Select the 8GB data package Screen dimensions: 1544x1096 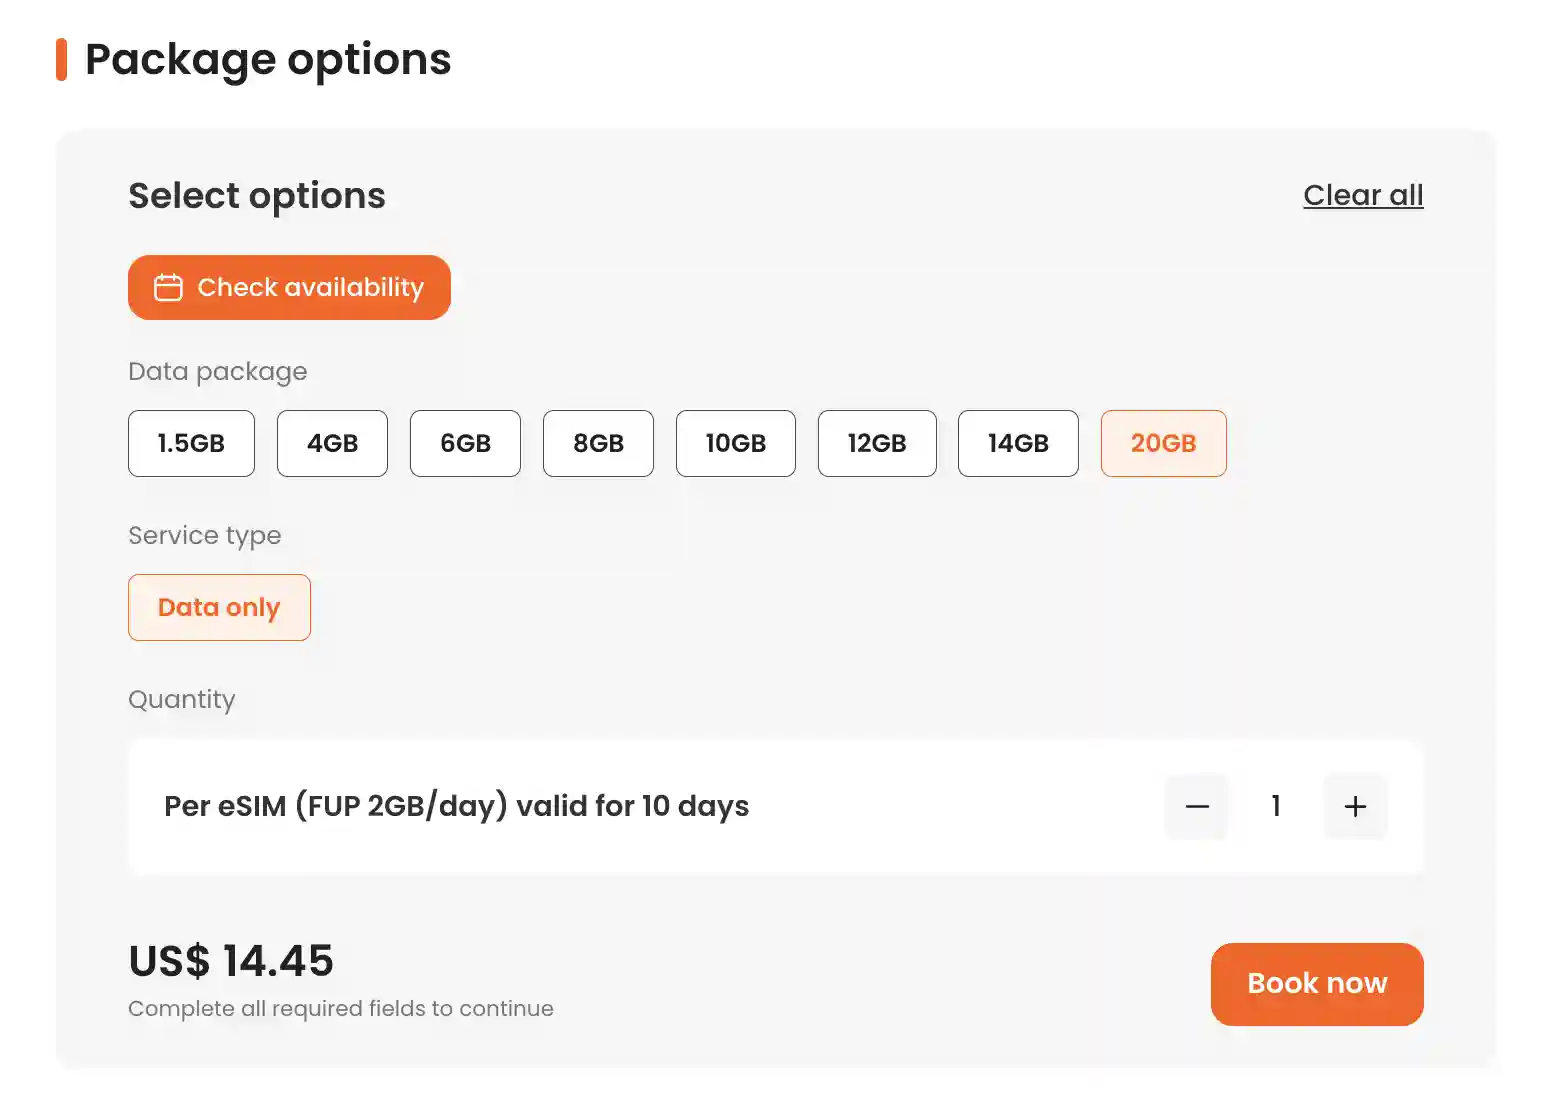(598, 443)
